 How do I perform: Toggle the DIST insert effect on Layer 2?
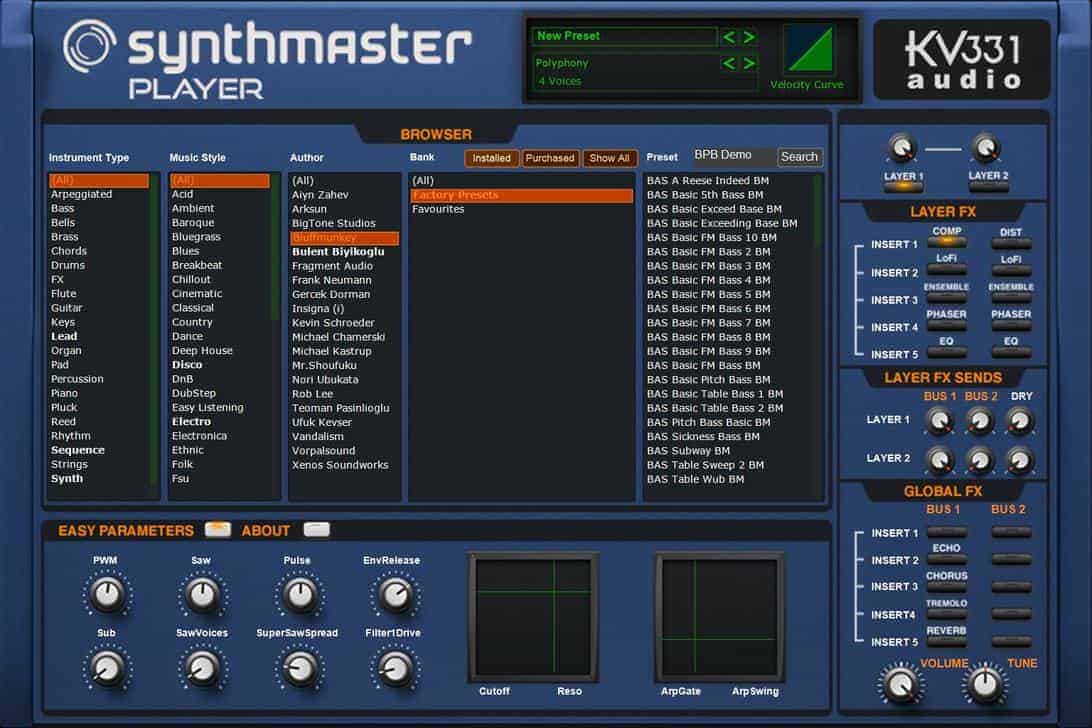click(x=1011, y=243)
